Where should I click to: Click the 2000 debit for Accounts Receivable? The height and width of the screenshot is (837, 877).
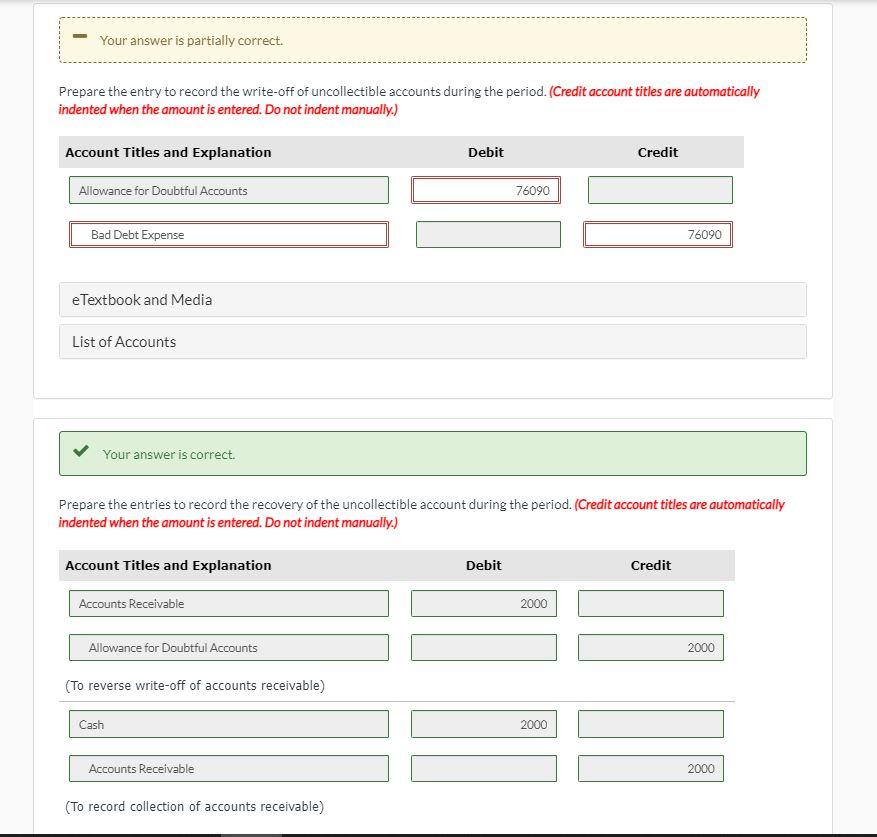(x=483, y=603)
